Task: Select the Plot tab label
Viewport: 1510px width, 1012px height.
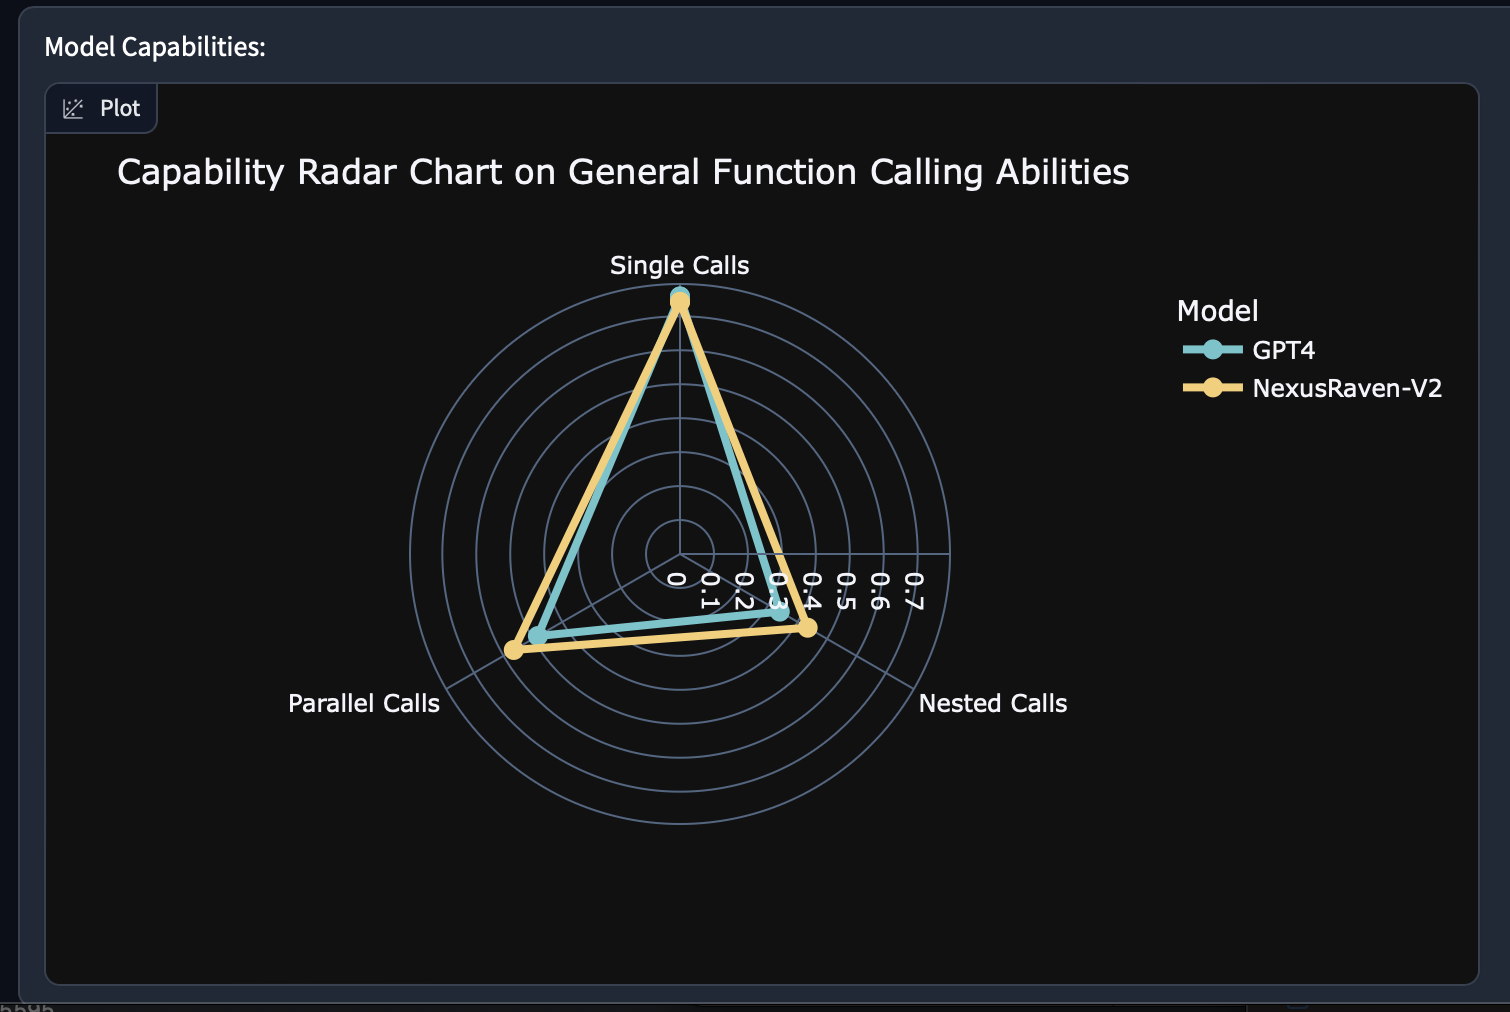Action: (120, 109)
